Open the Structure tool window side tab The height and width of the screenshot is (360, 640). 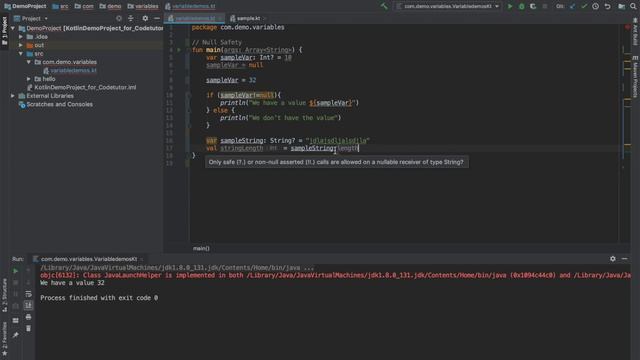tap(4, 296)
